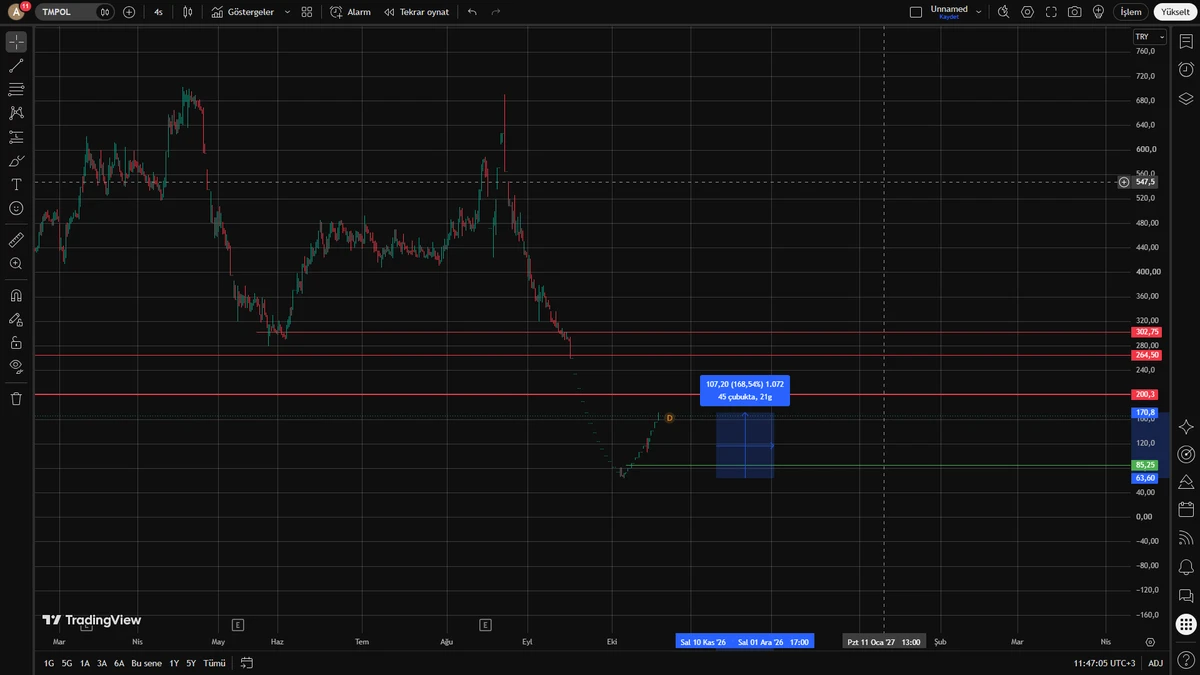Select the 3A time range
Image resolution: width=1200 pixels, height=675 pixels.
click(x=102, y=663)
